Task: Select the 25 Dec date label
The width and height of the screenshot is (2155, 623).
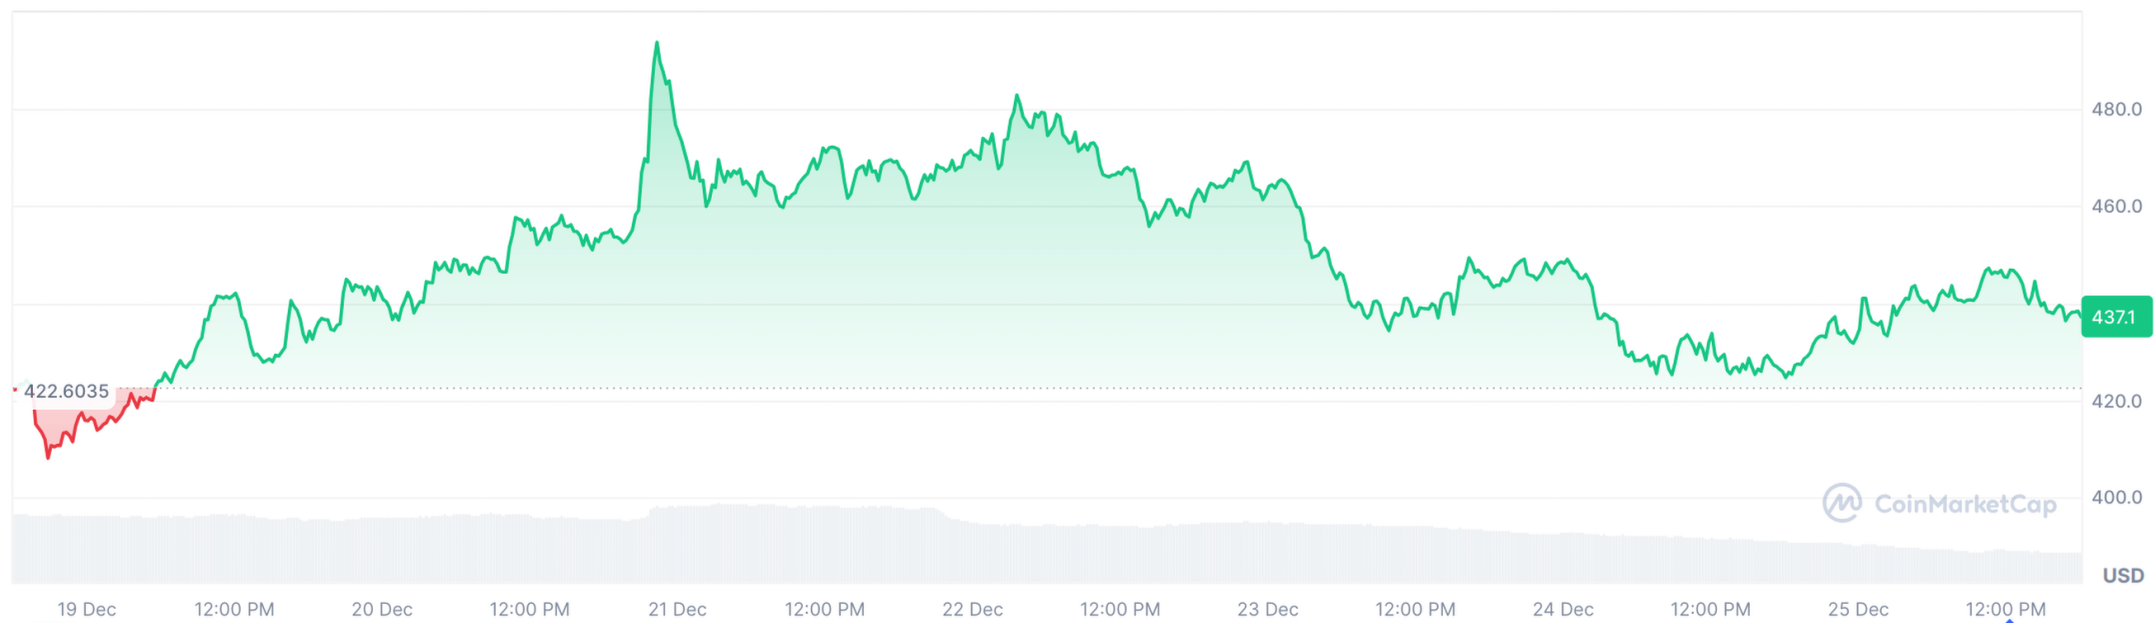Action: (x=1858, y=609)
